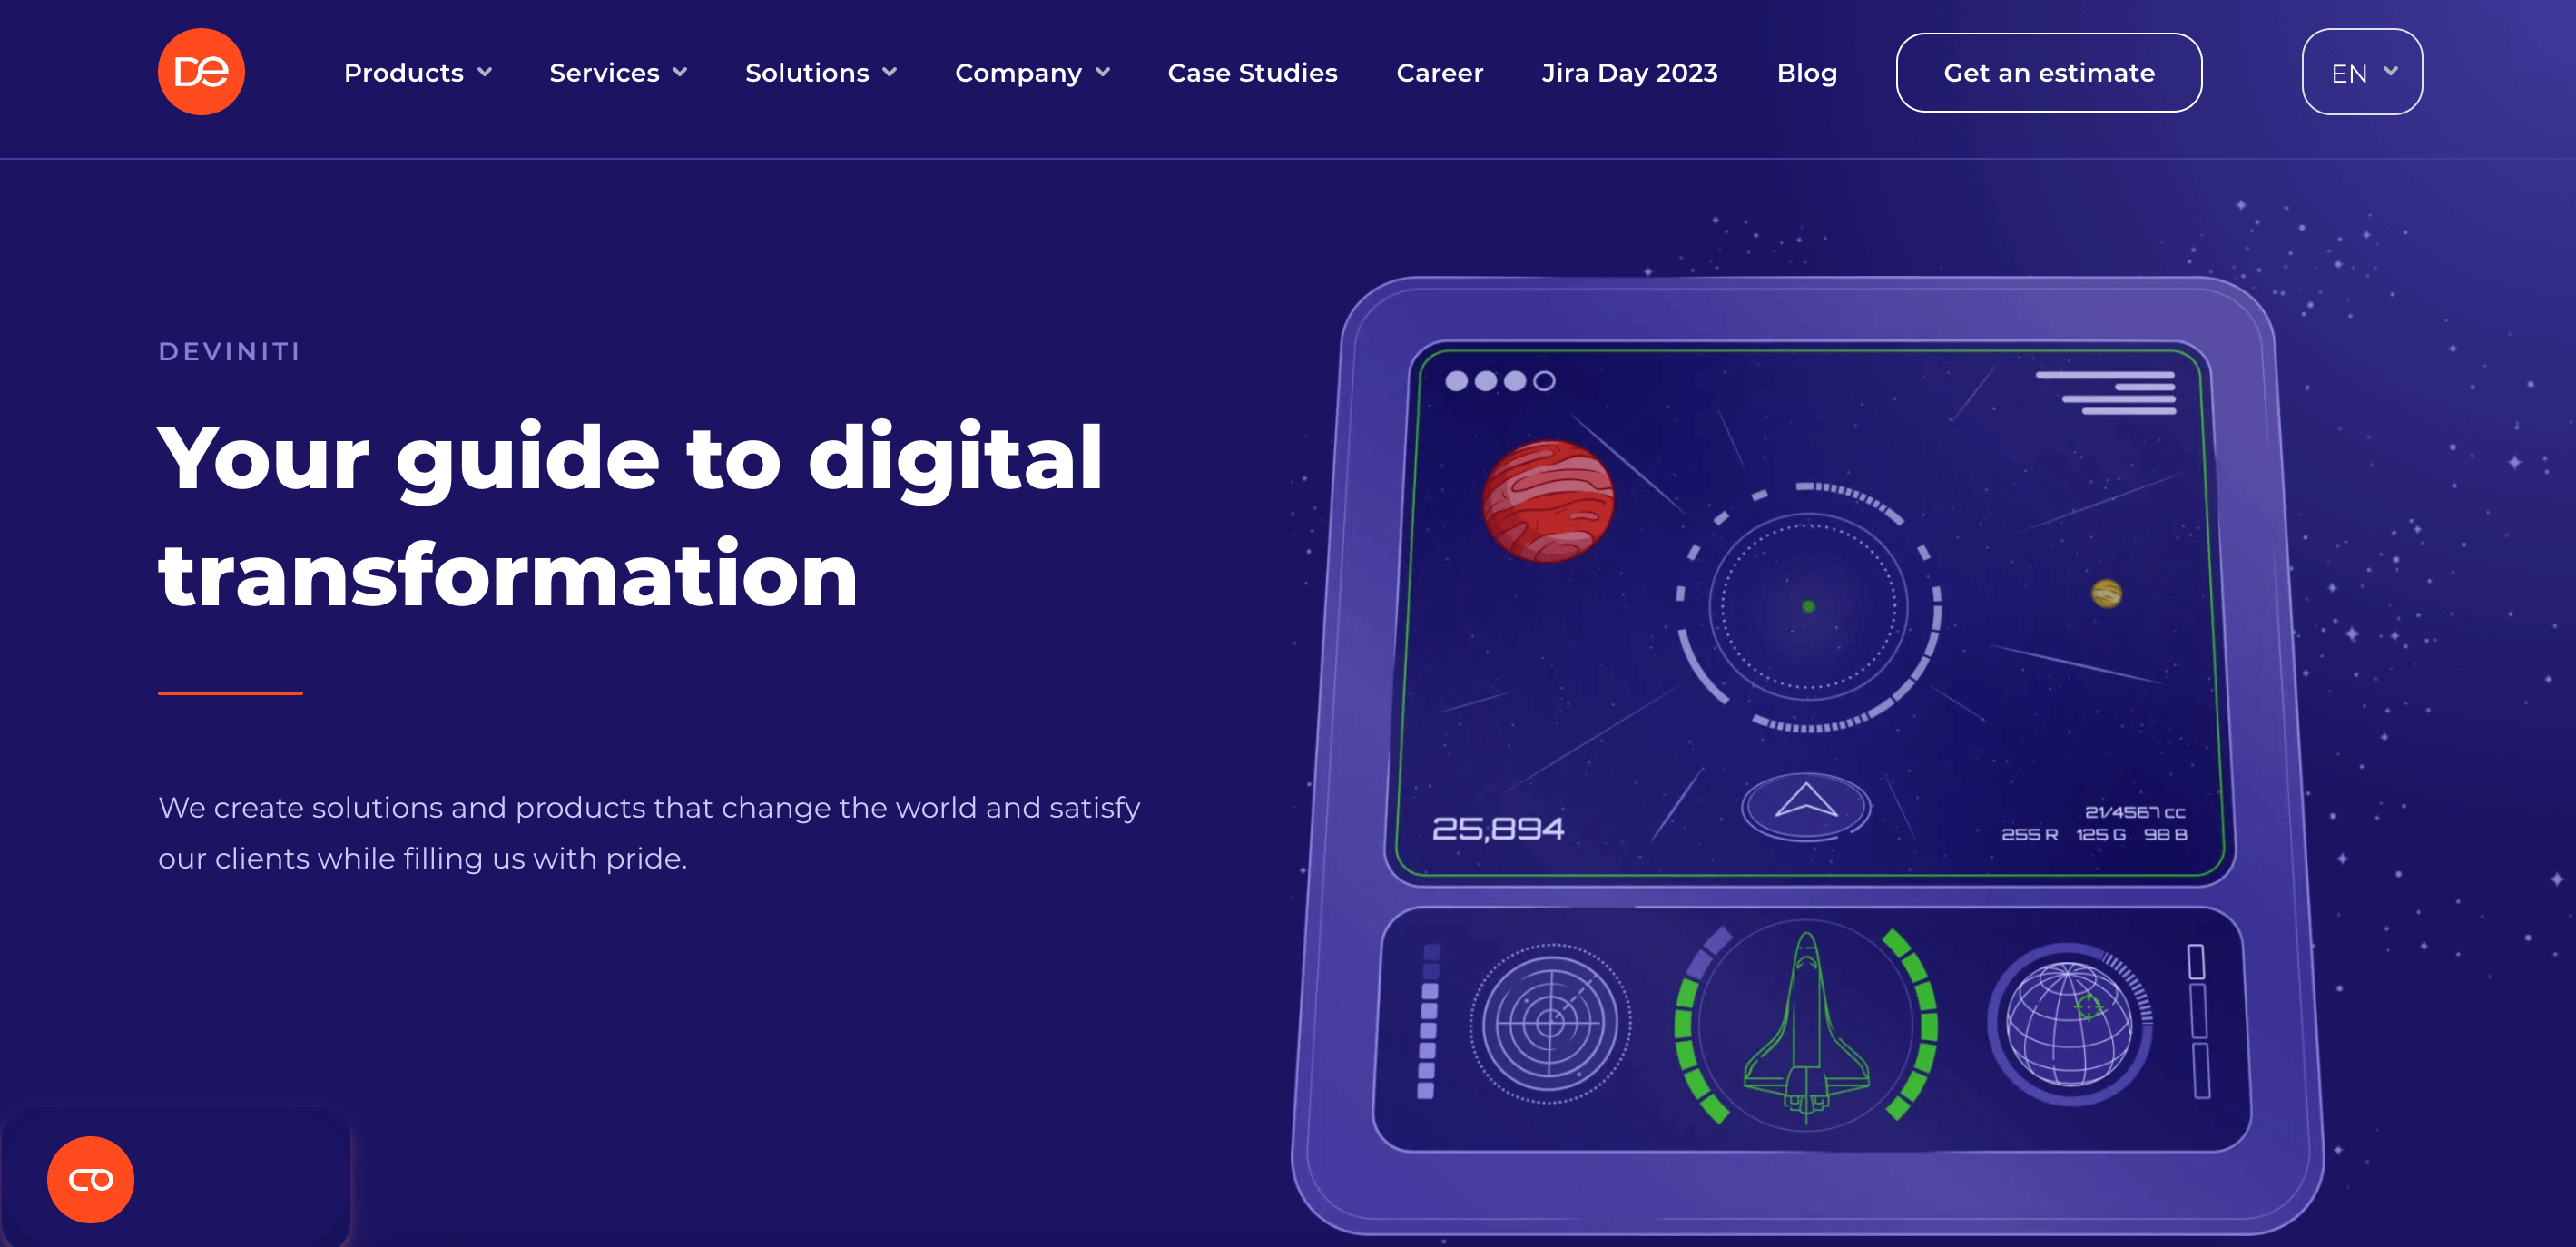Click the Jira Day 2023 tab
Viewport: 2576px width, 1247px height.
click(1628, 73)
